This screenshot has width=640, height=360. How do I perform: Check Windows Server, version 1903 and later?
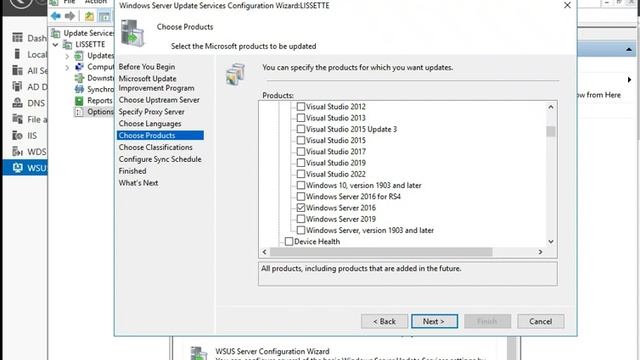coord(301,230)
